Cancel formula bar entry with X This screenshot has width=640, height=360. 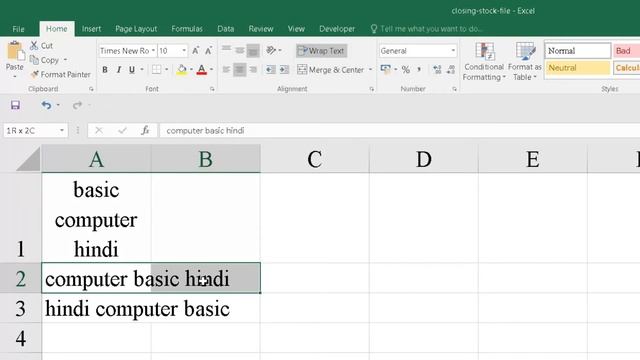(99, 131)
